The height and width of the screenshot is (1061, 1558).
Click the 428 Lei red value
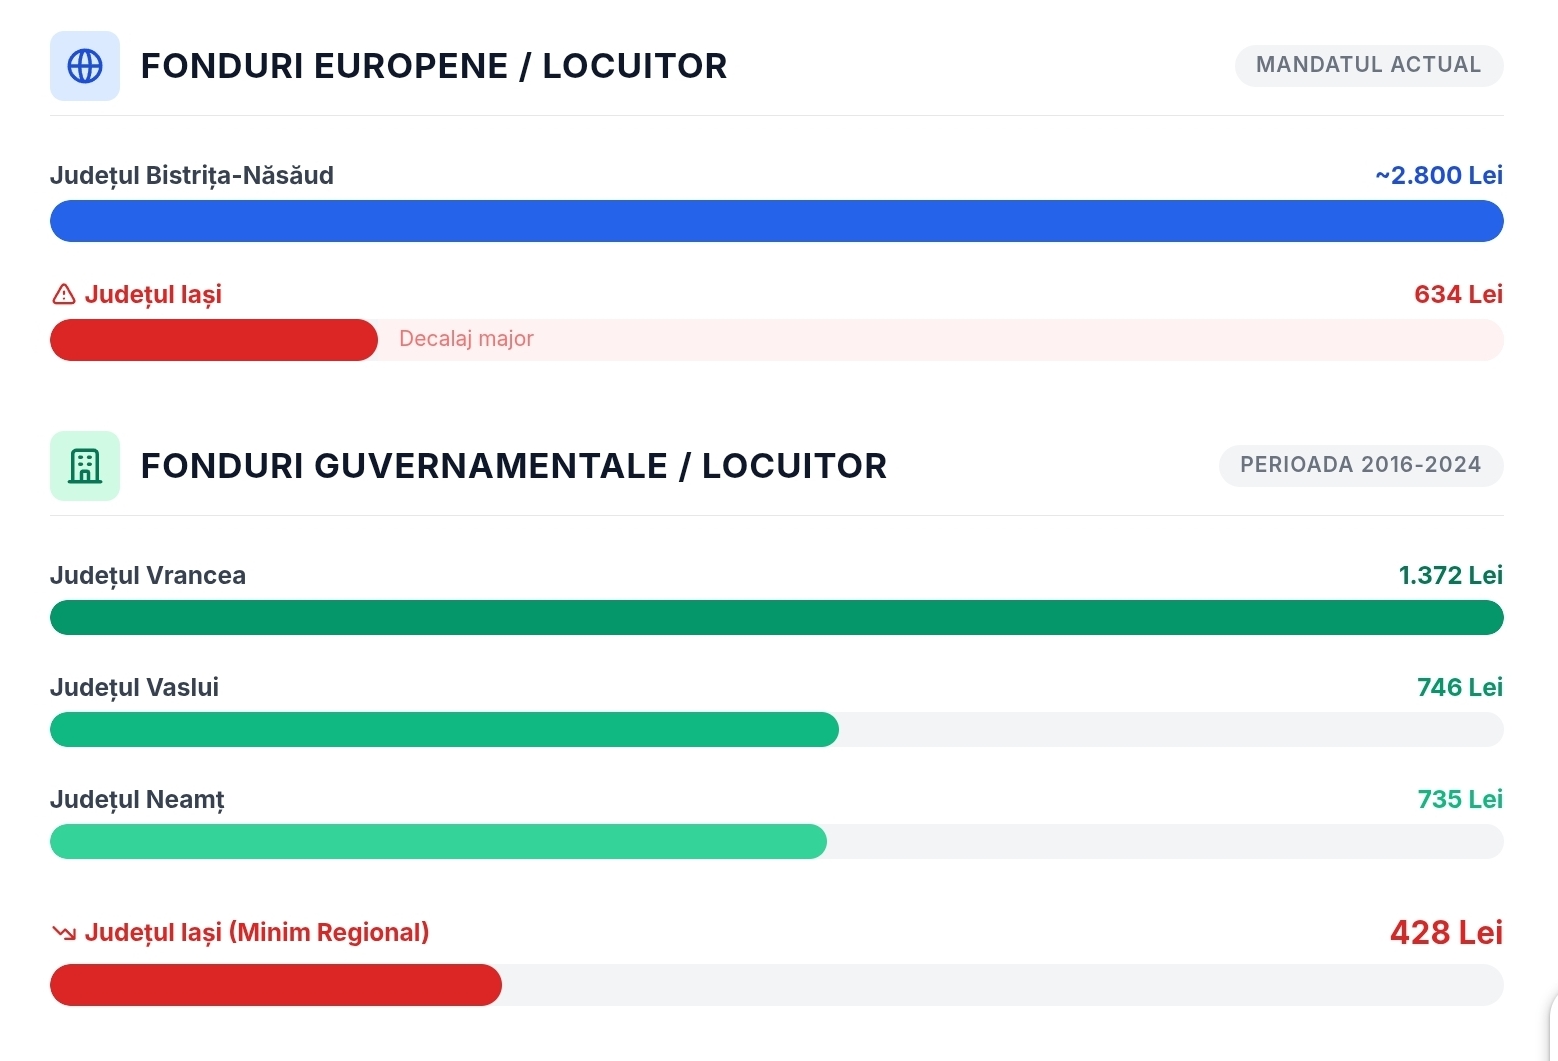point(1447,933)
